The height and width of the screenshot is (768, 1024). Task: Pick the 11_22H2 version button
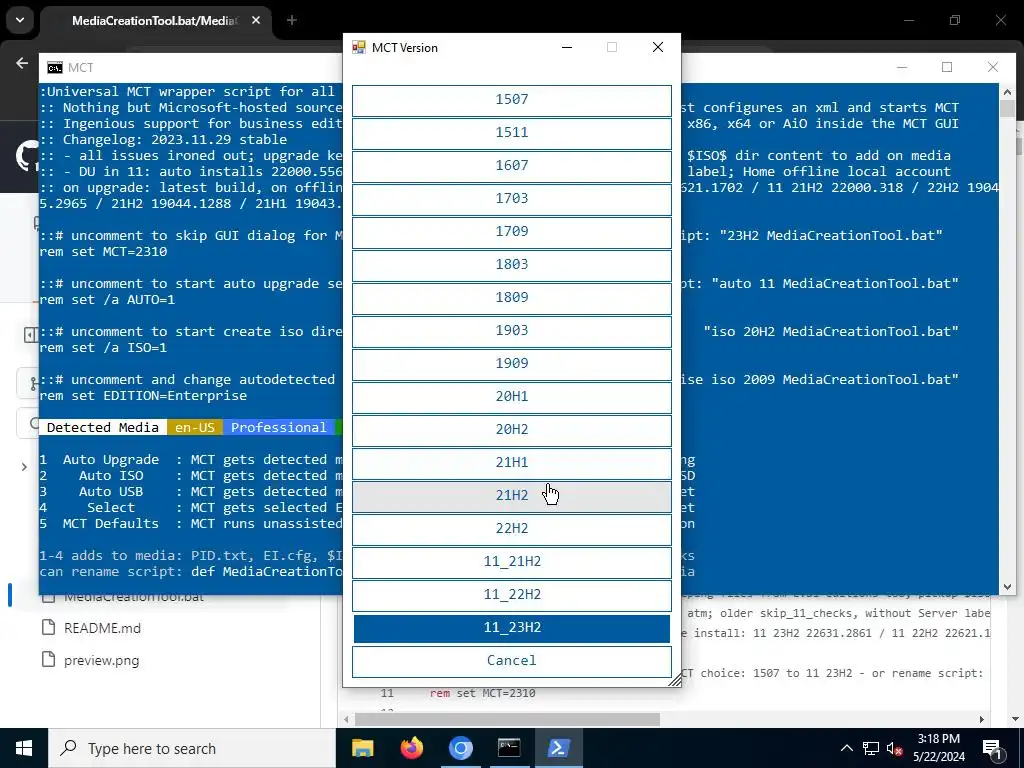(511, 595)
